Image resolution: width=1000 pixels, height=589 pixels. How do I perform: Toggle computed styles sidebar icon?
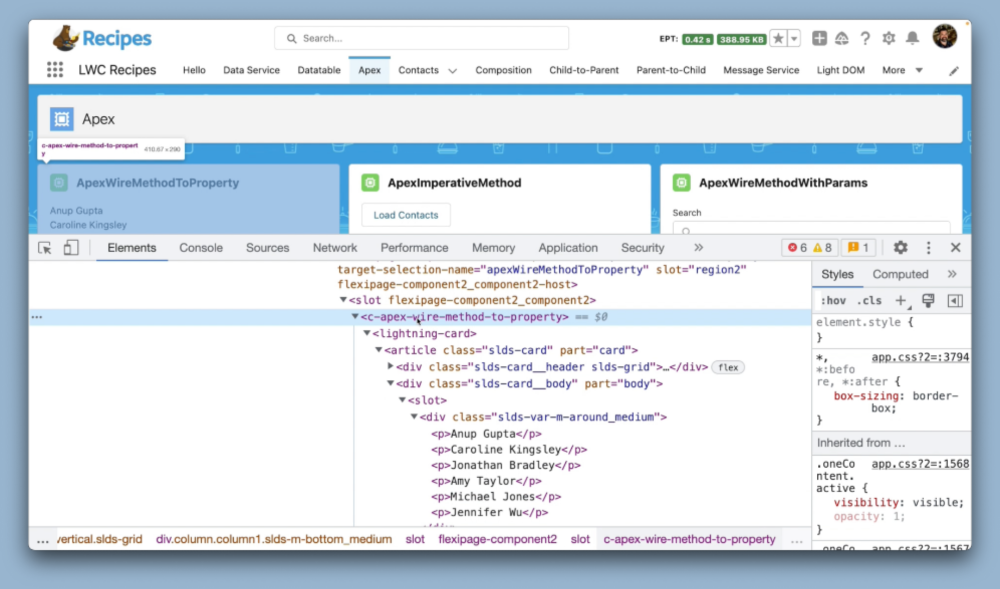(955, 301)
